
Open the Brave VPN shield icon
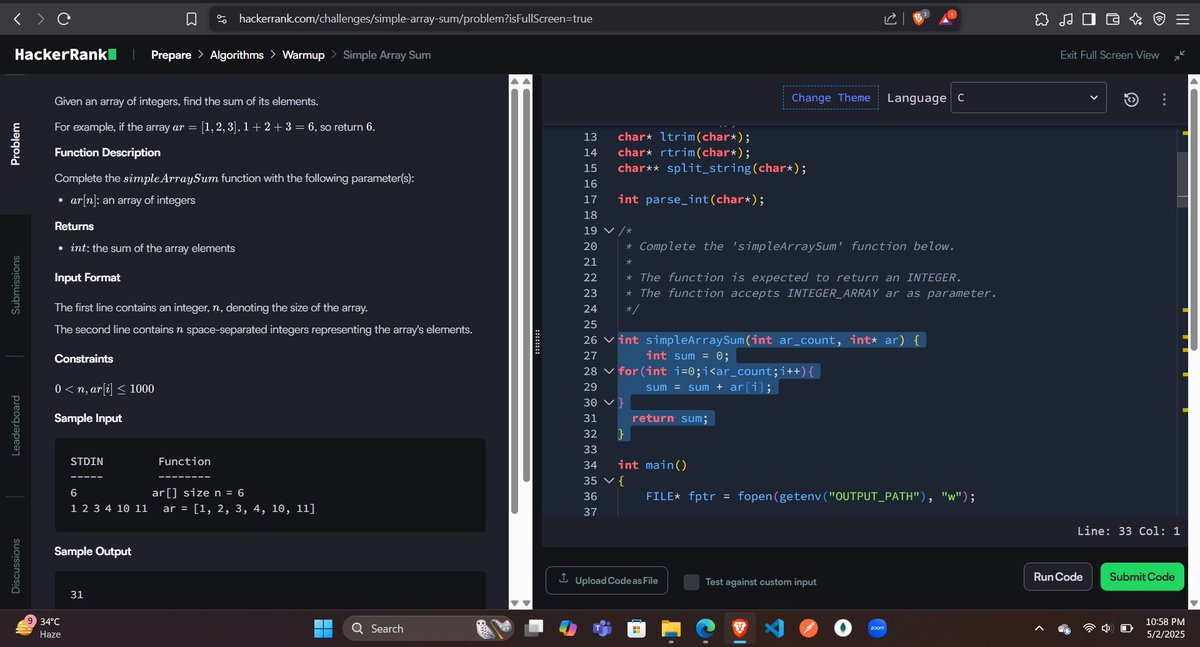click(1158, 19)
